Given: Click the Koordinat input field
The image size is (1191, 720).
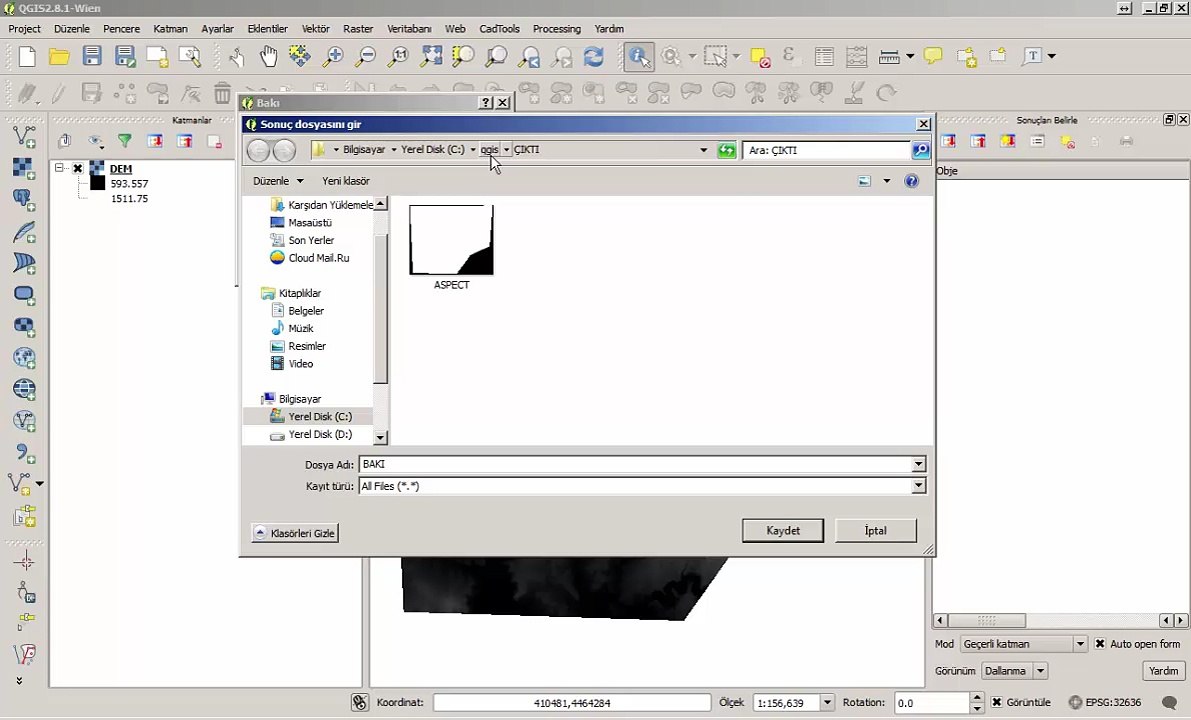Looking at the screenshot, I should 572,703.
